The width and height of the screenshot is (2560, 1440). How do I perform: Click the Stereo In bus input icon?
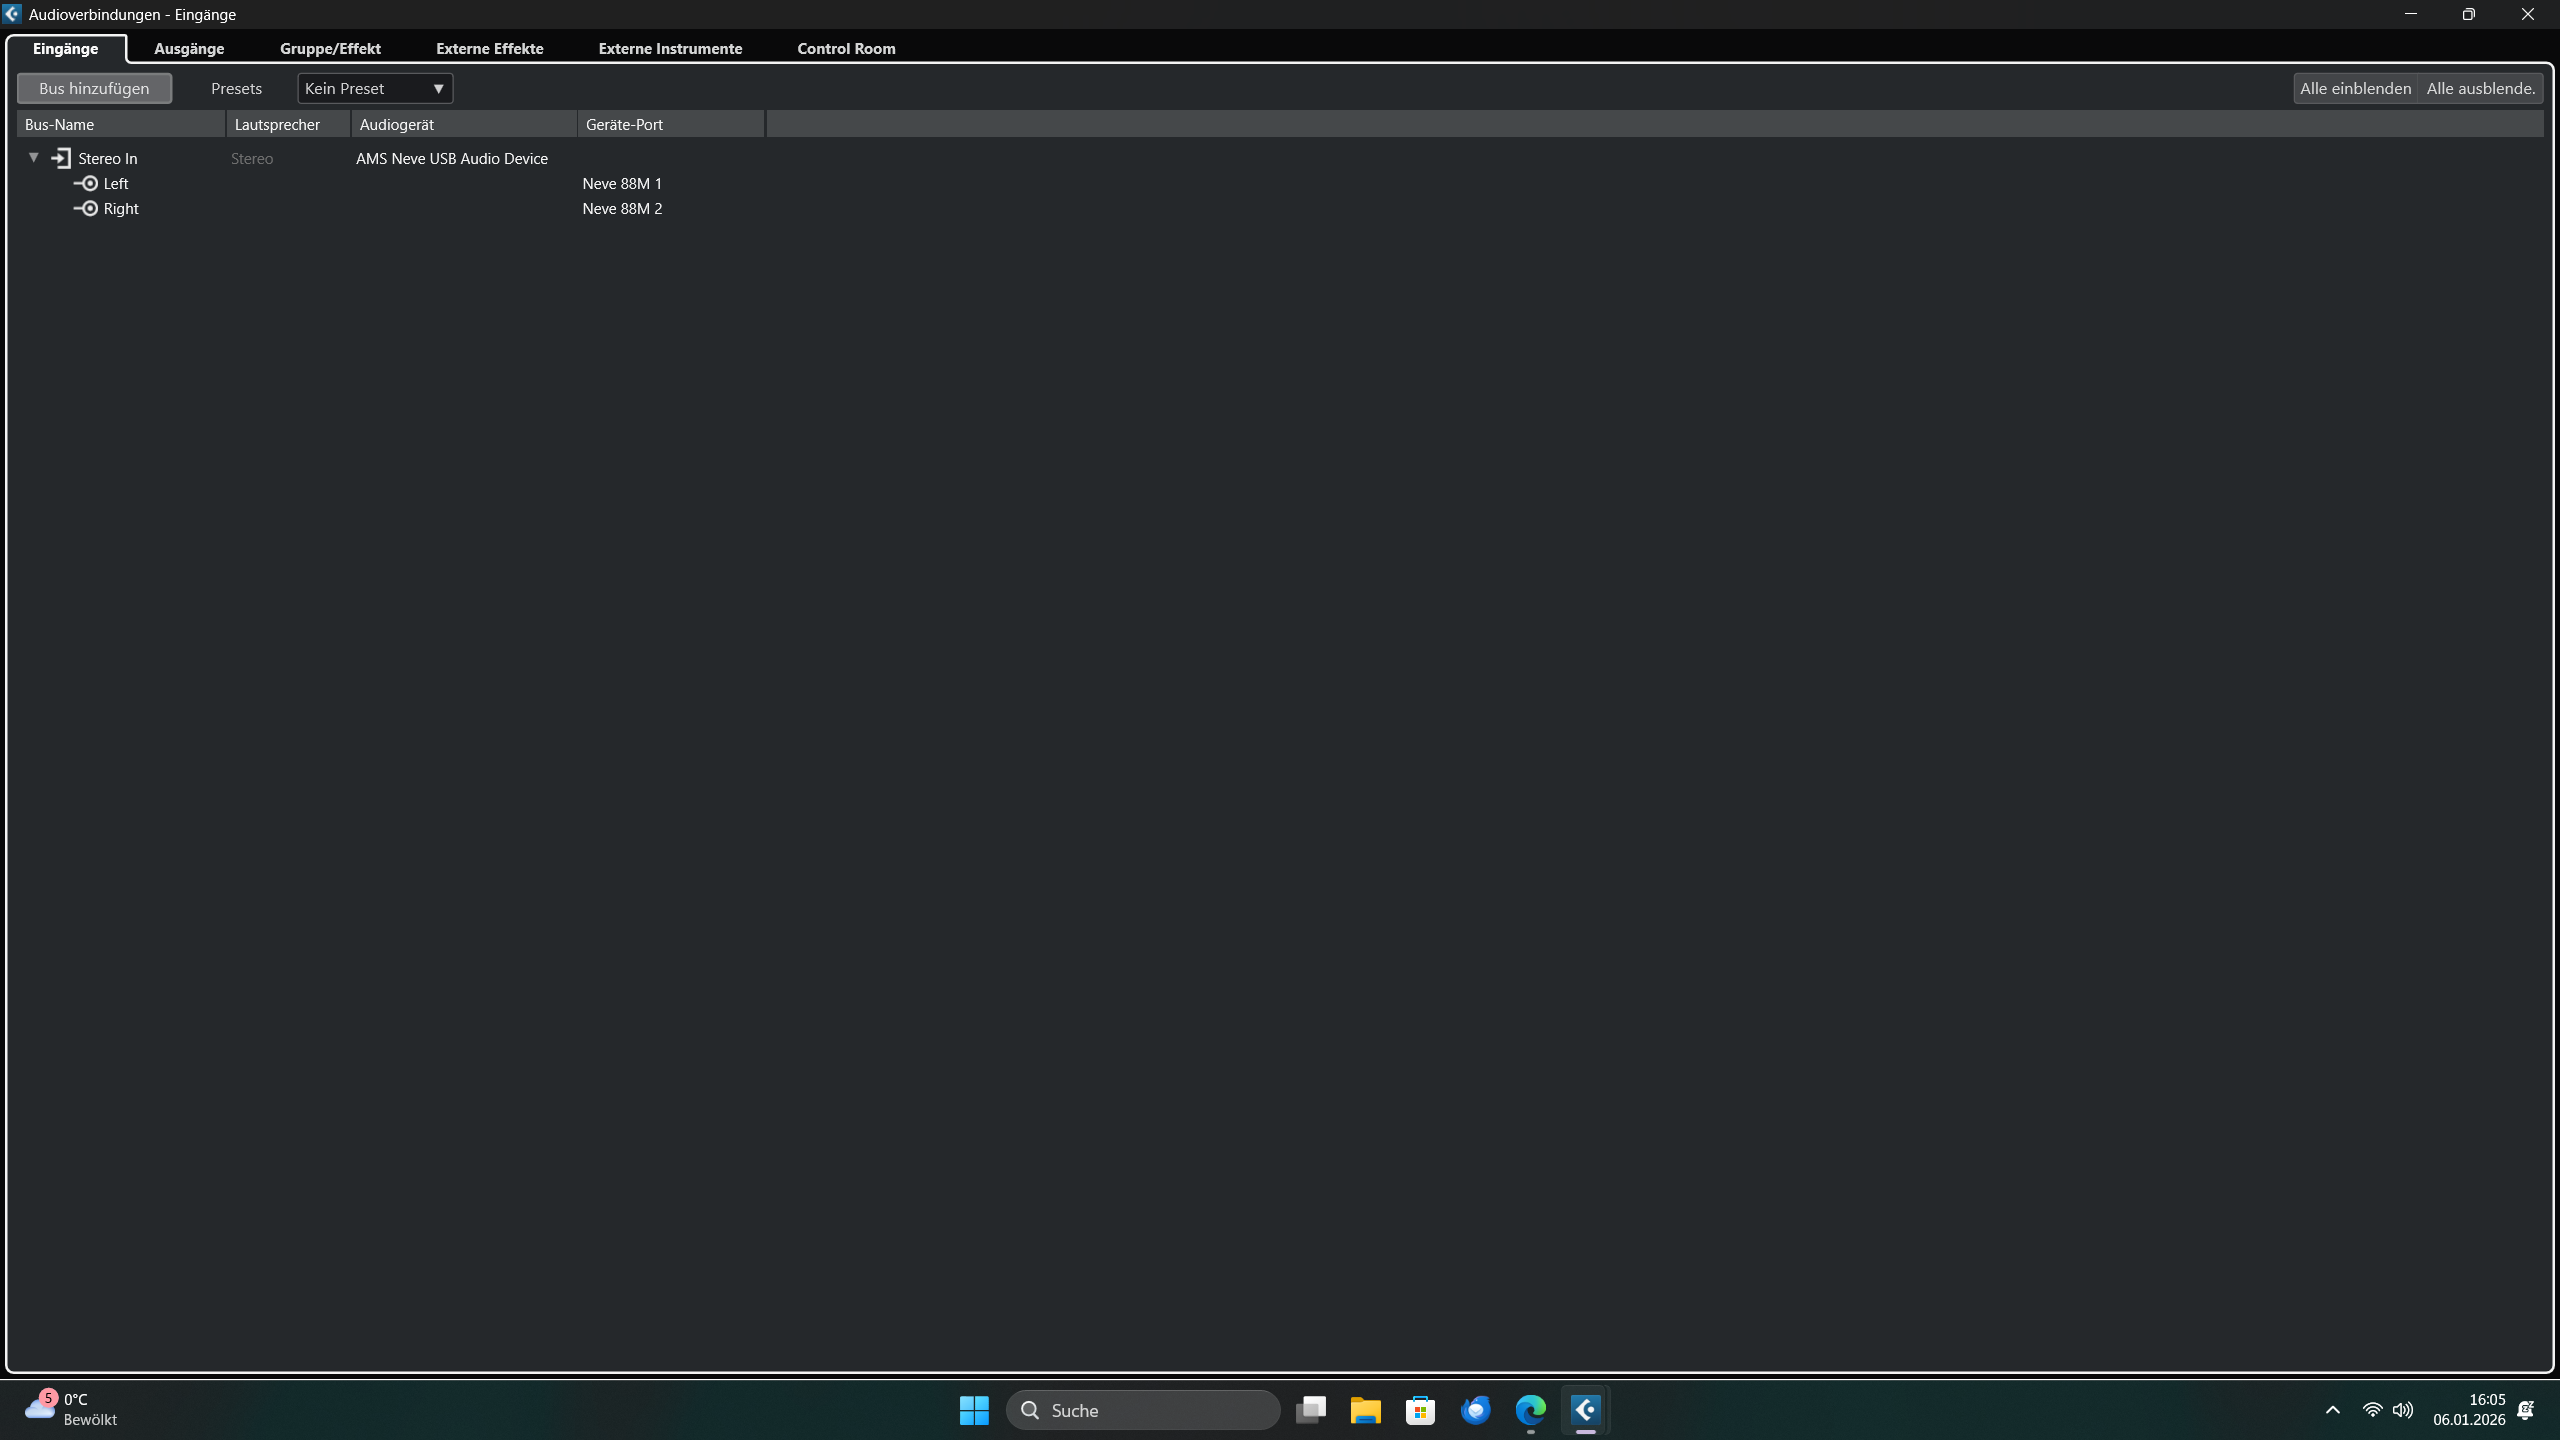(62, 158)
